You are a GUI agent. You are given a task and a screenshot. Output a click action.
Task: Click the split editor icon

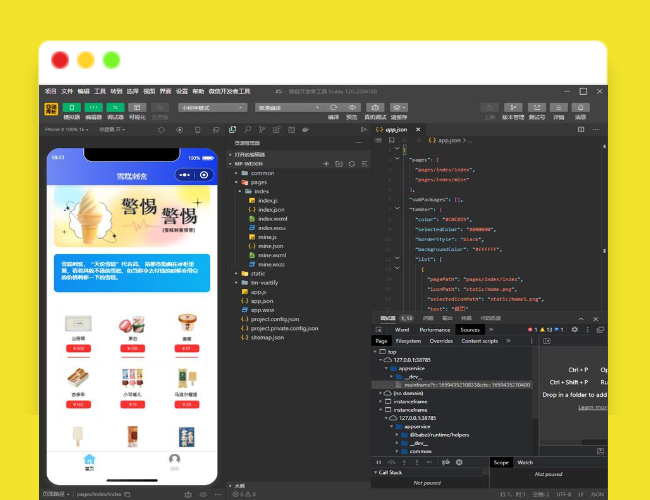578,129
